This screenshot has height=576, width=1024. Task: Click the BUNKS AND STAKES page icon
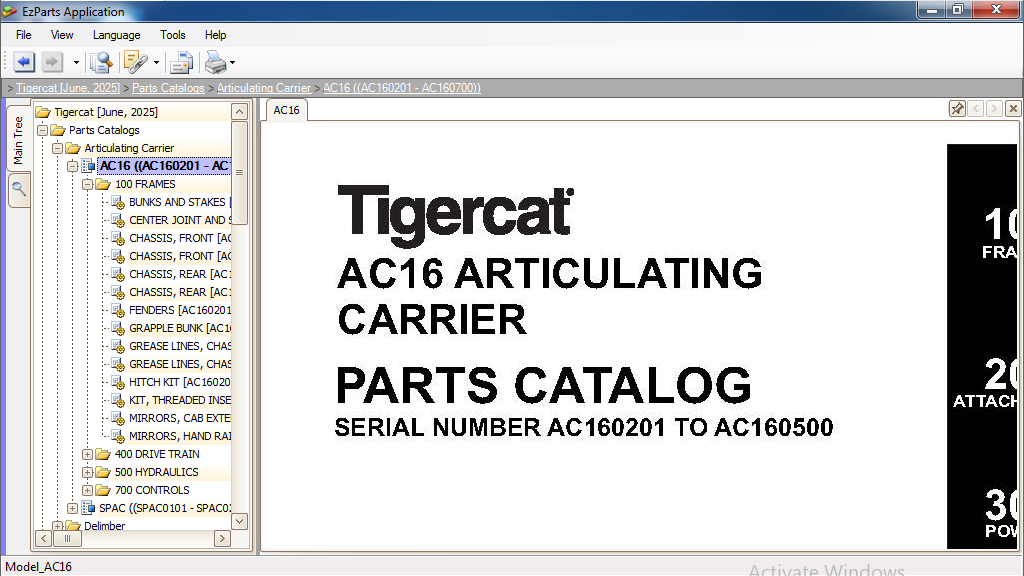(x=118, y=202)
